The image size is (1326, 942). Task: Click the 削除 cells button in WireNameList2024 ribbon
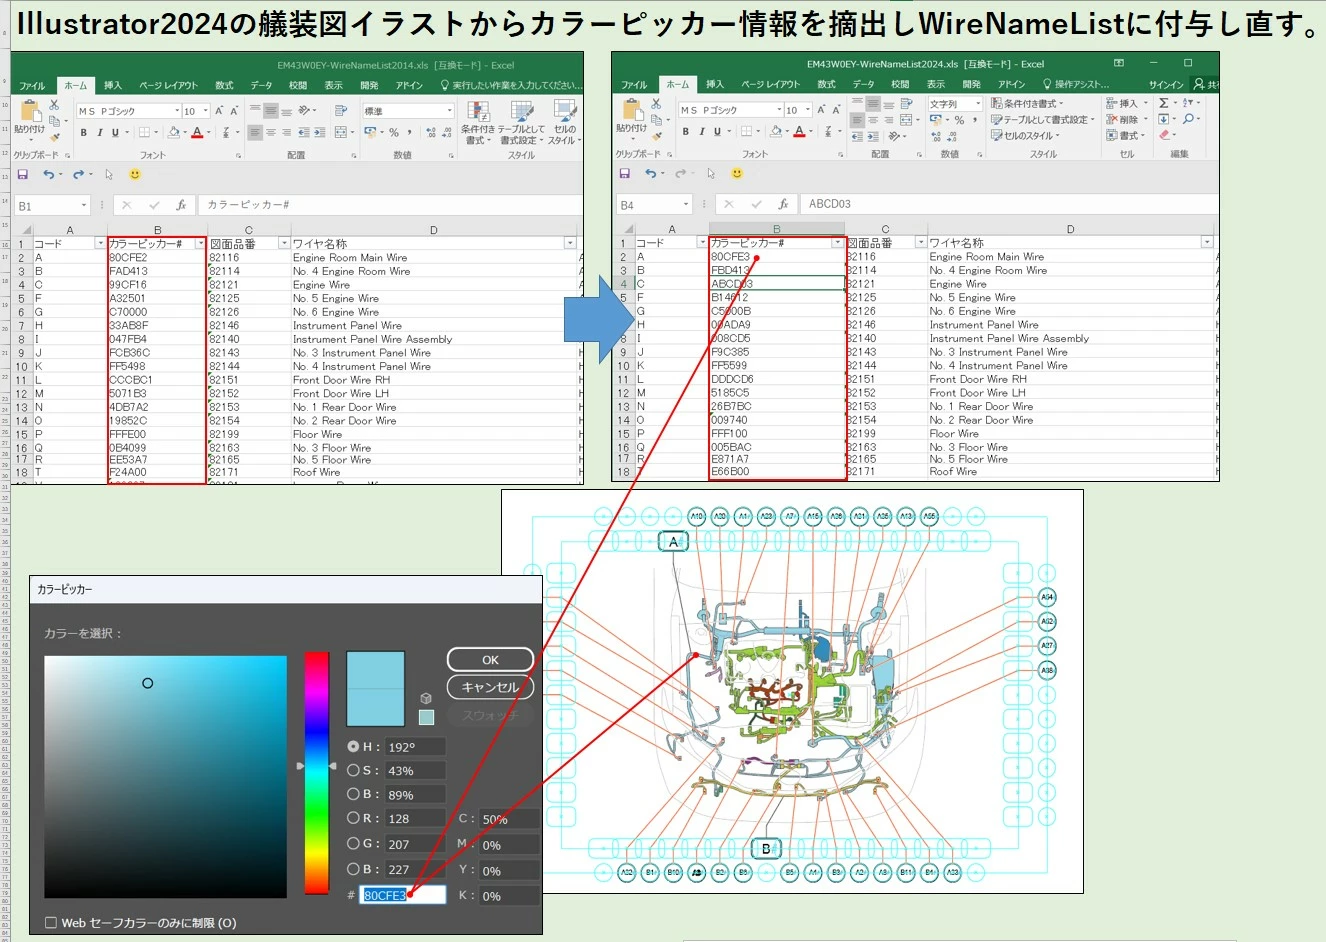(x=1127, y=119)
